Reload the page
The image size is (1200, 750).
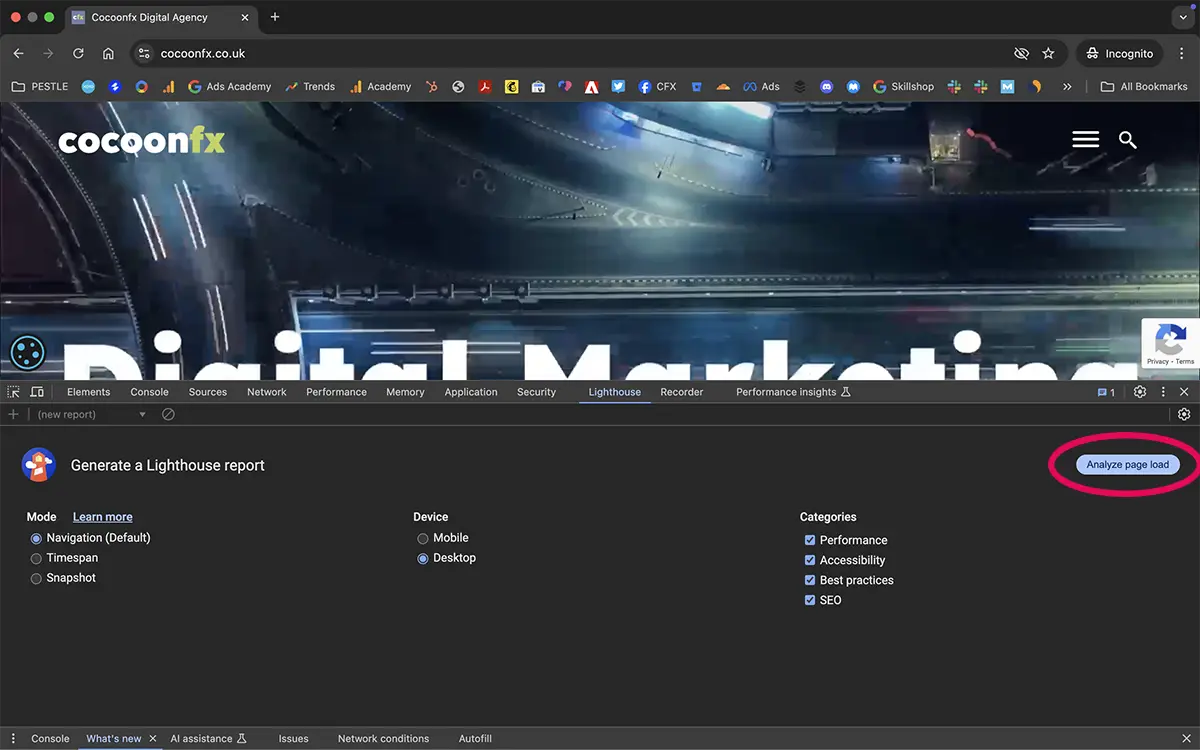pos(78,53)
